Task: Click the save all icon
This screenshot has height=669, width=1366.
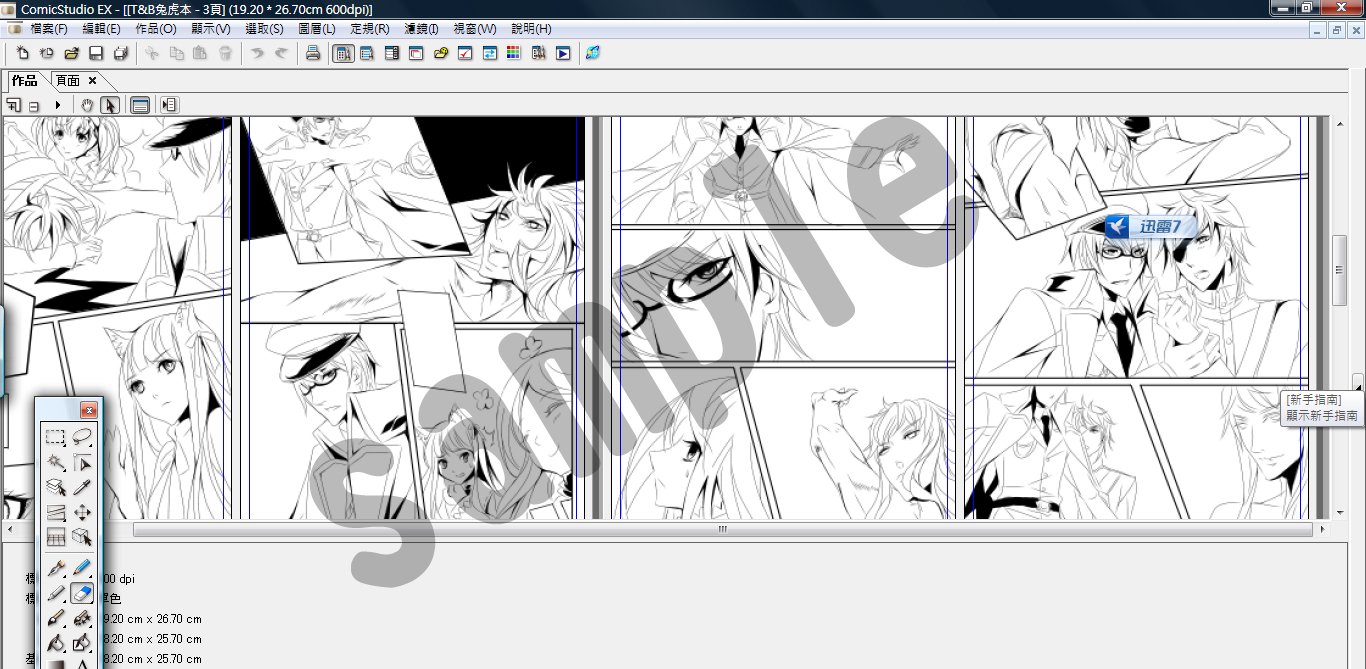Action: (x=121, y=53)
